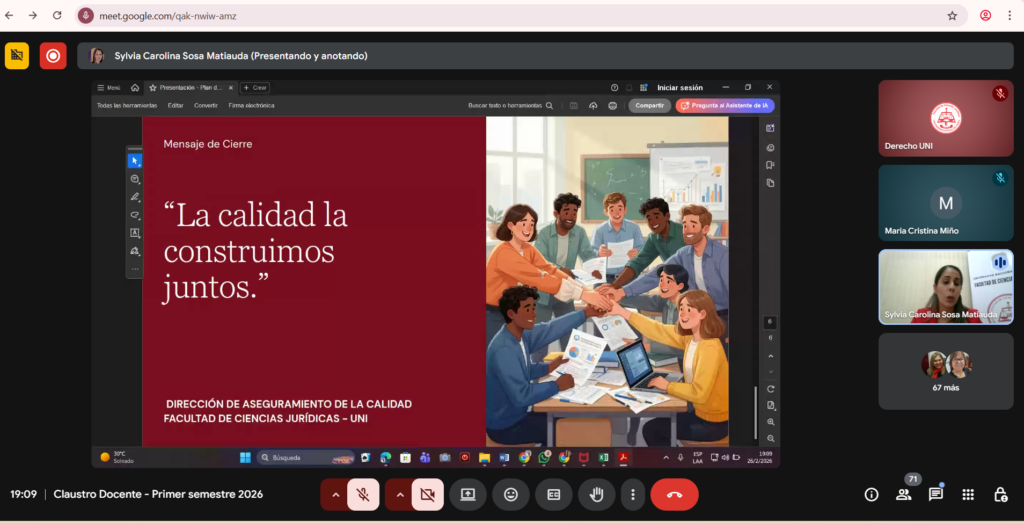The width and height of the screenshot is (1024, 523).
Task: Open the chat panel with everyone
Action: tap(936, 494)
